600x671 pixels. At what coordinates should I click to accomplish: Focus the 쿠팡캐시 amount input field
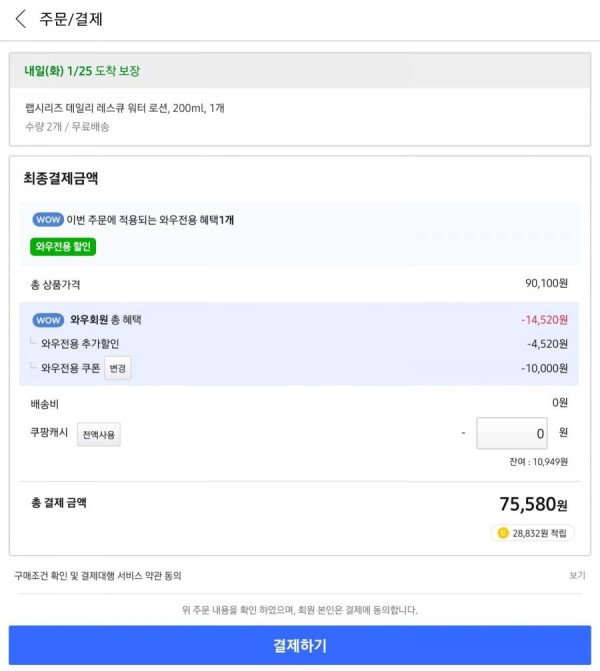coord(512,433)
